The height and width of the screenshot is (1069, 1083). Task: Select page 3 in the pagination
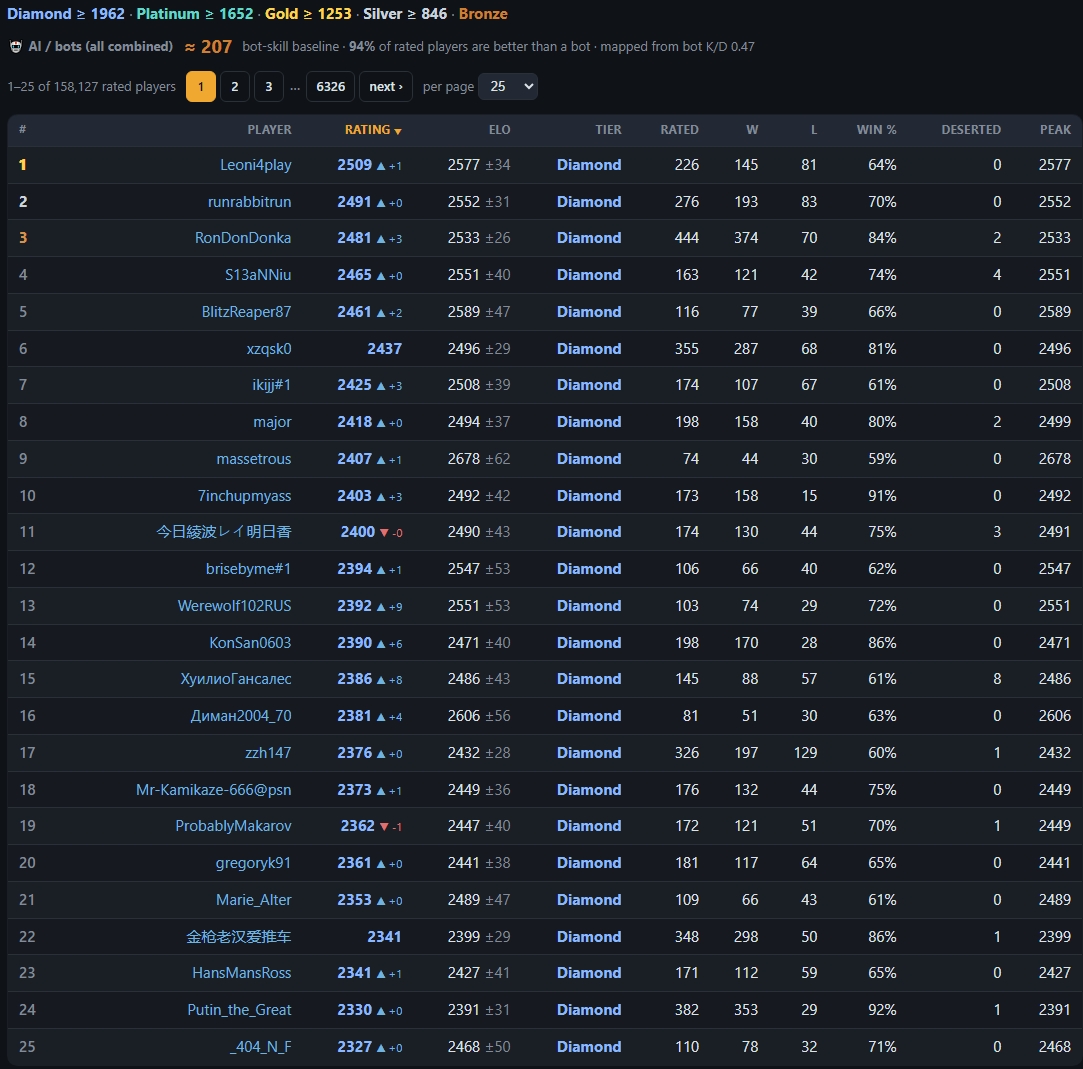269,86
